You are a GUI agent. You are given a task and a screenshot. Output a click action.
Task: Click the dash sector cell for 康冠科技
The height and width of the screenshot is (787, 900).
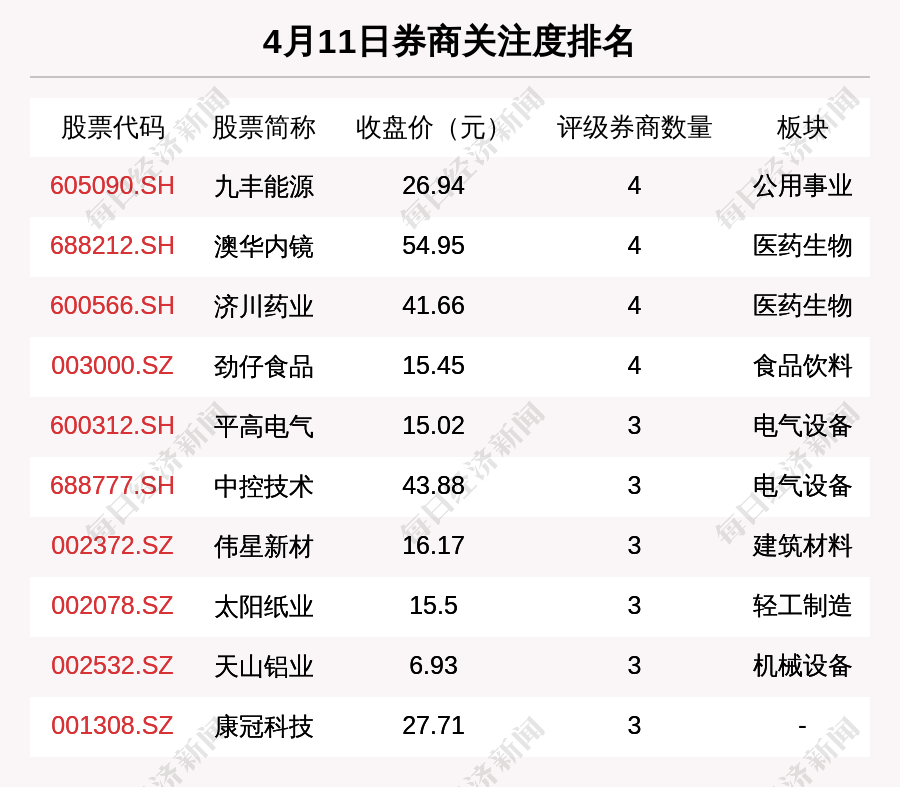(802, 727)
